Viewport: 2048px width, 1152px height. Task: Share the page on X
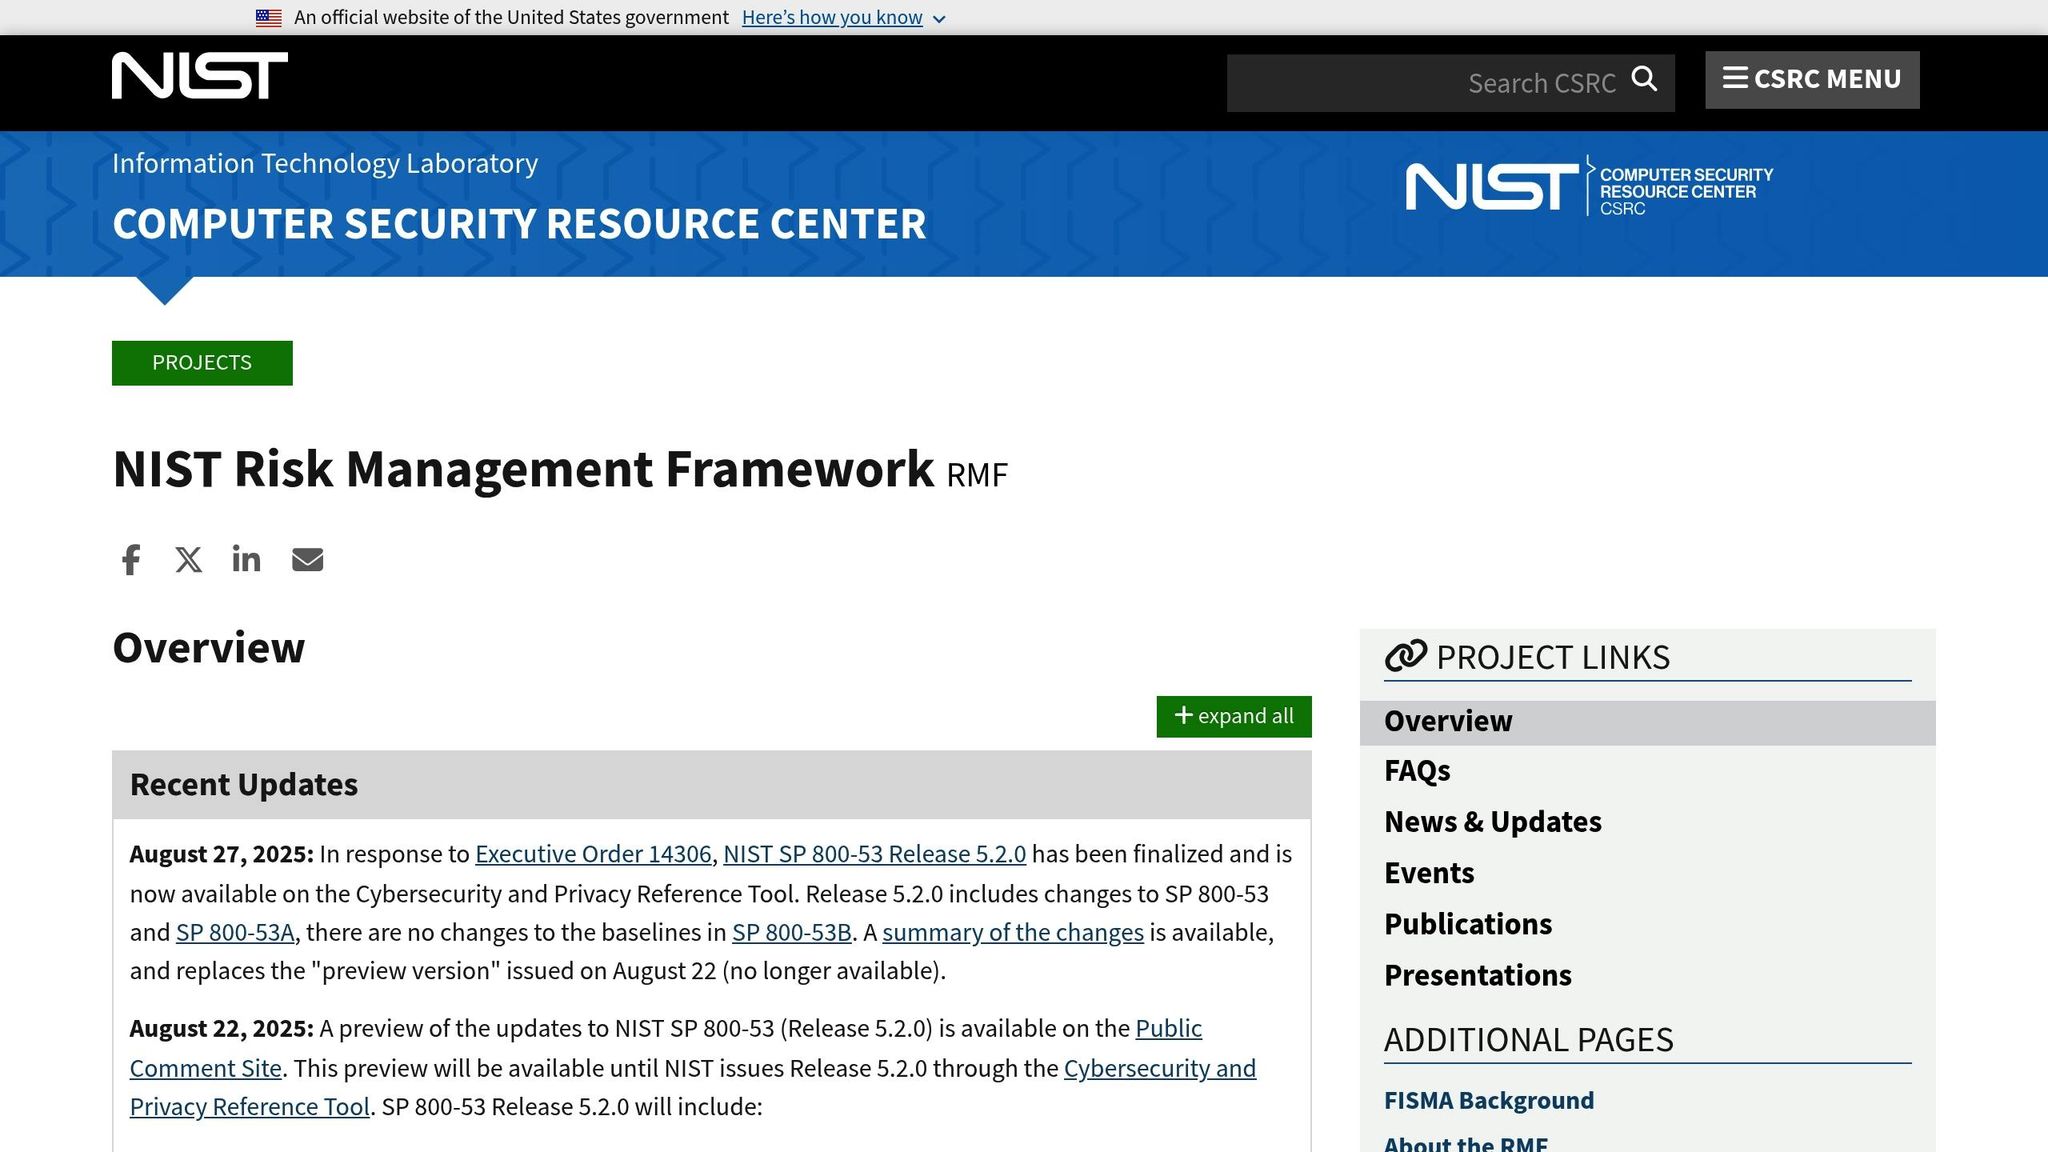tap(188, 559)
